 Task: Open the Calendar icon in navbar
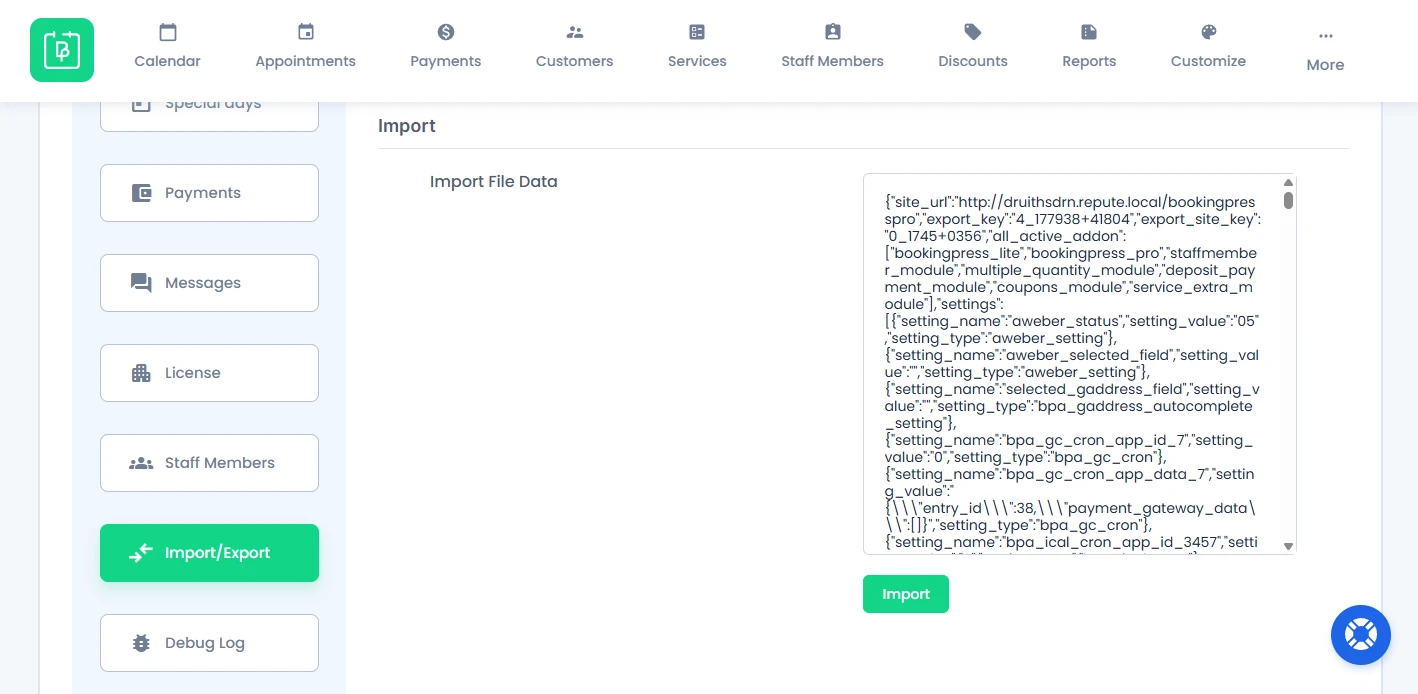click(x=168, y=32)
